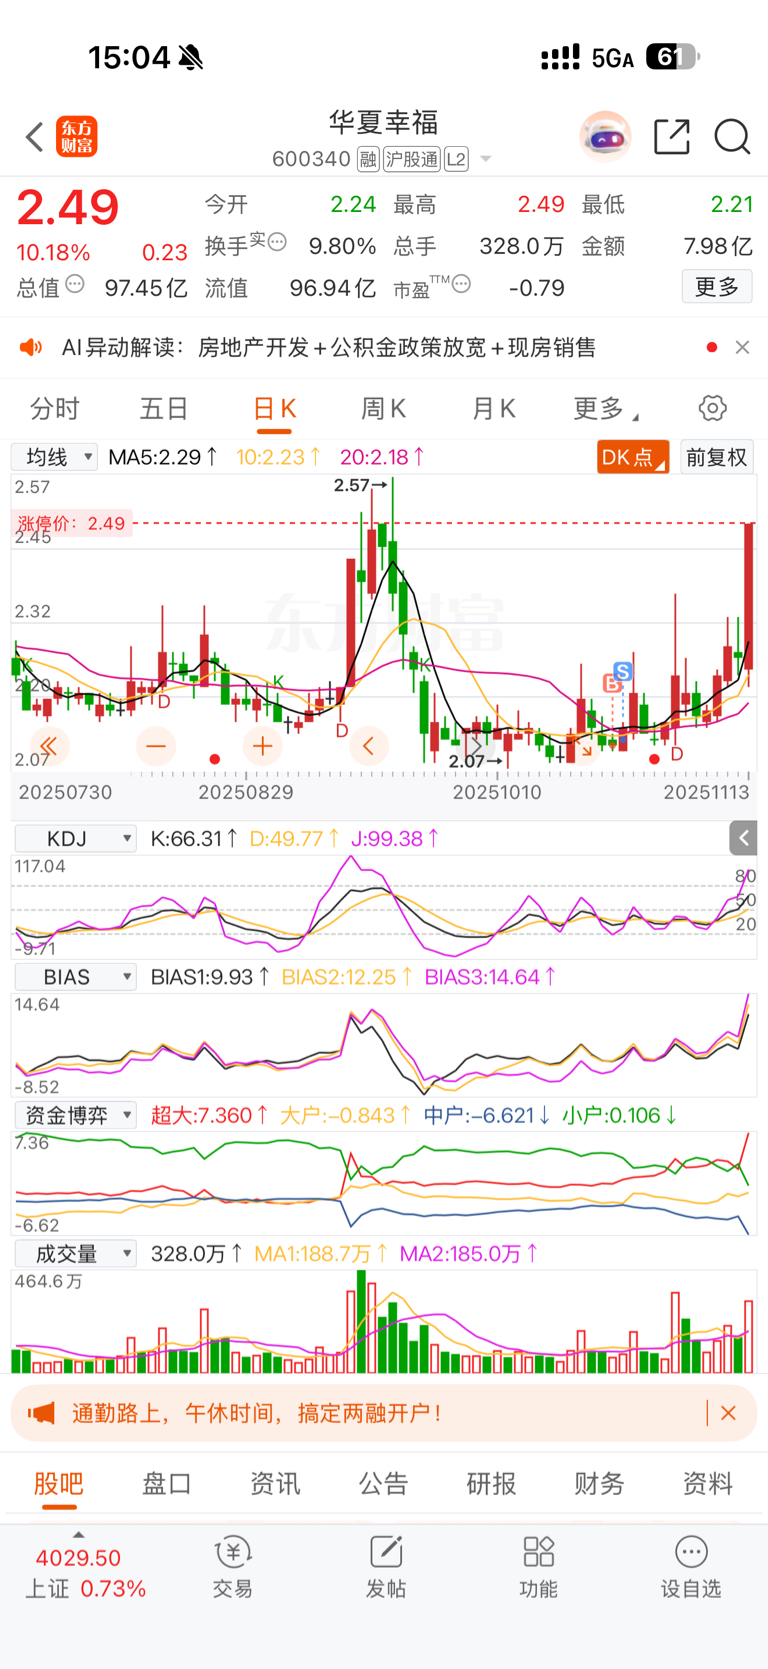The image size is (768, 1669).
Task: Collapse panel with grey left arrow
Action: (x=743, y=838)
